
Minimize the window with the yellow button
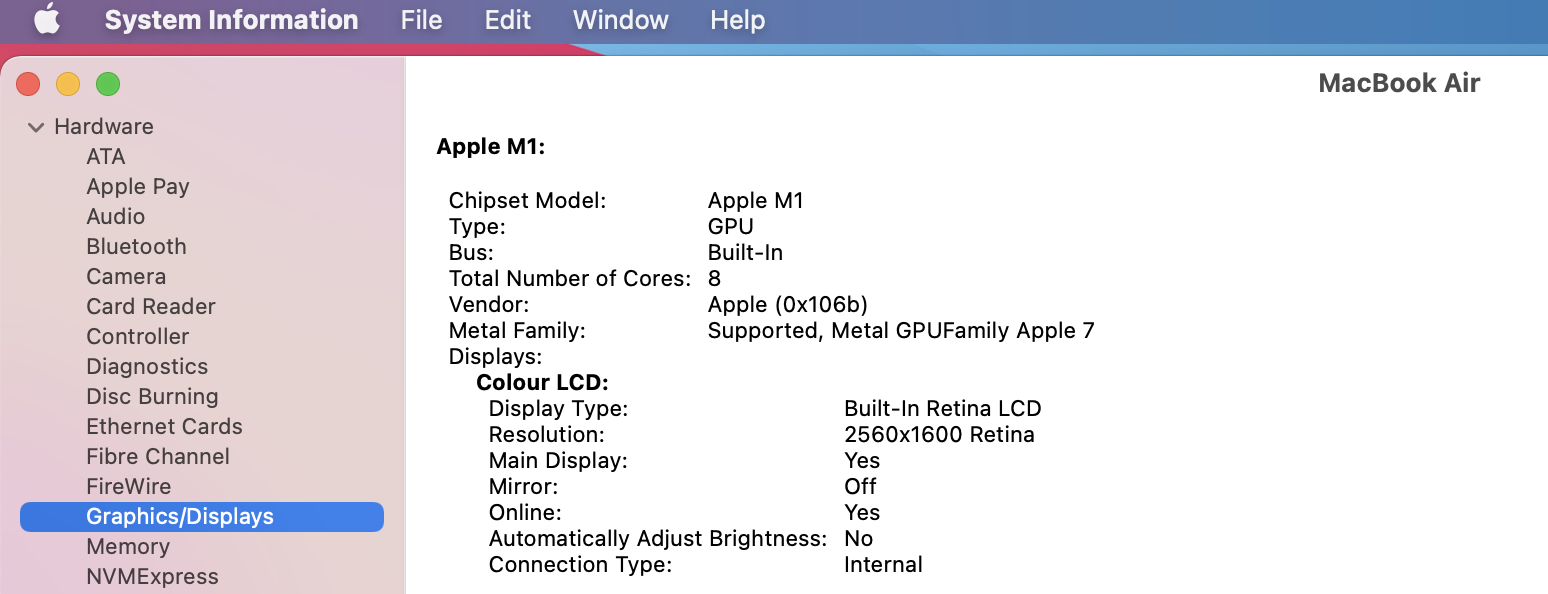tap(68, 84)
